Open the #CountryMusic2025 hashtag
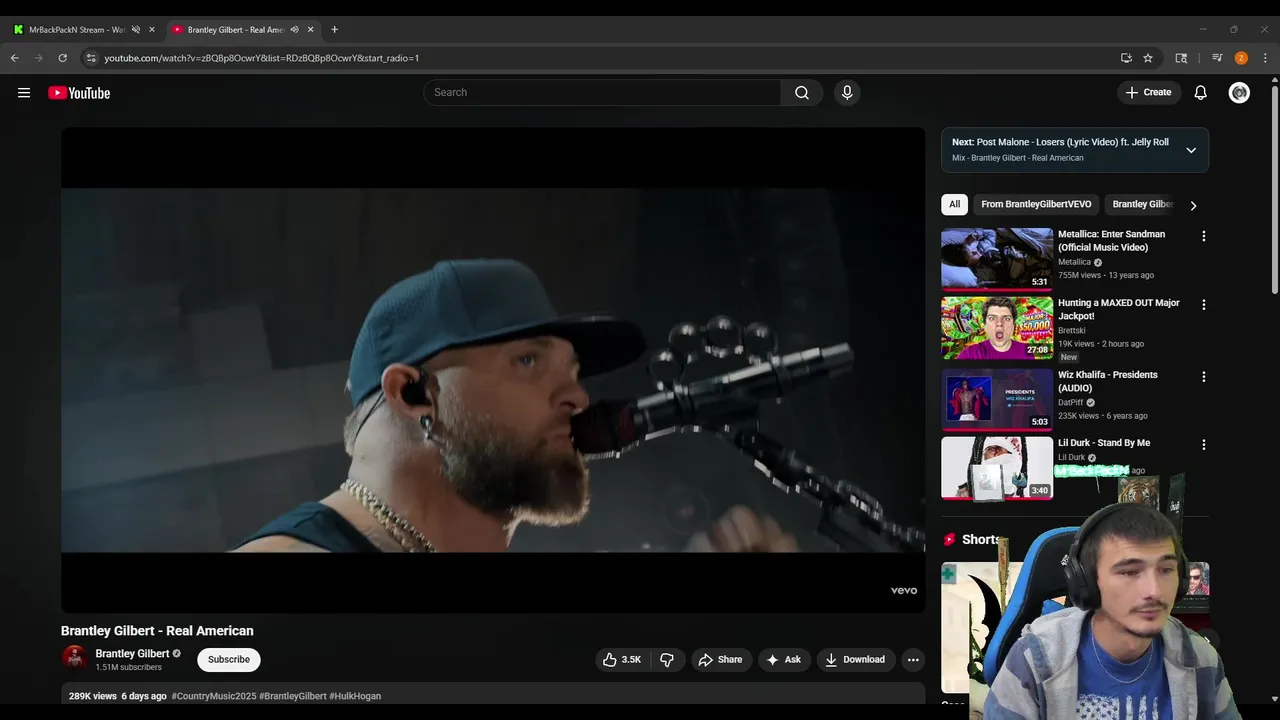The height and width of the screenshot is (720, 1280). click(x=214, y=696)
